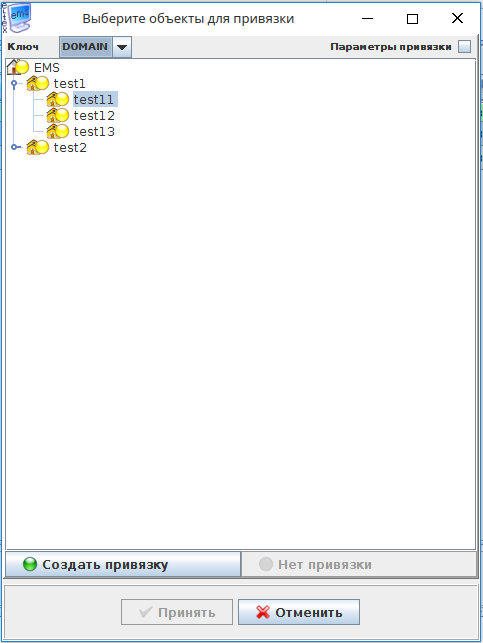This screenshot has width=483, height=643.
Task: Enable the Параметры привязки checkbox
Action: (464, 46)
